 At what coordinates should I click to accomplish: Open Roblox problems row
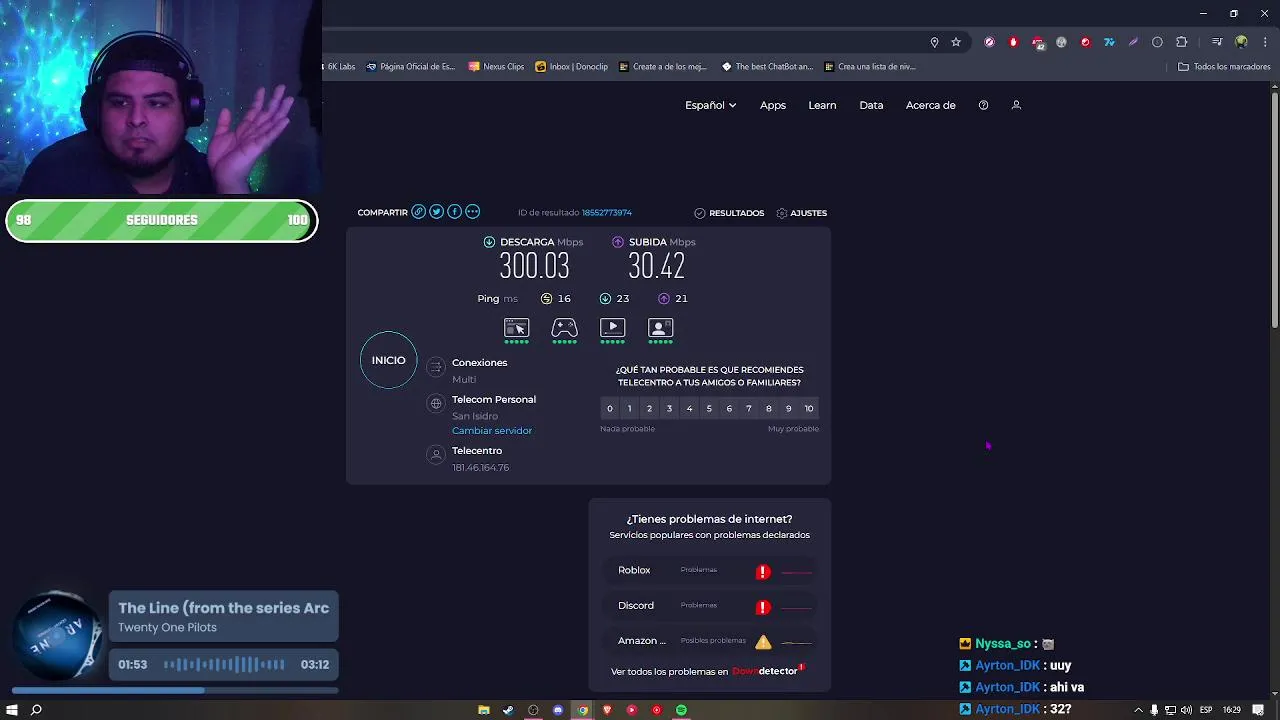pyautogui.click(x=710, y=570)
